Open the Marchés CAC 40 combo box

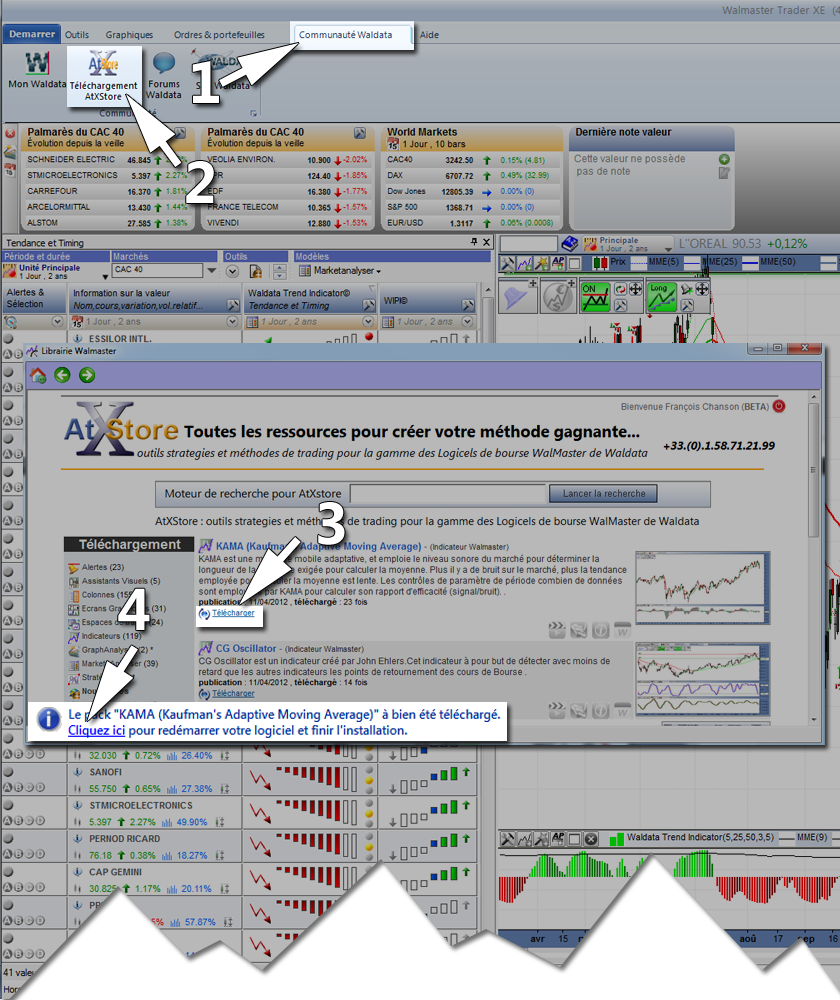click(x=165, y=270)
